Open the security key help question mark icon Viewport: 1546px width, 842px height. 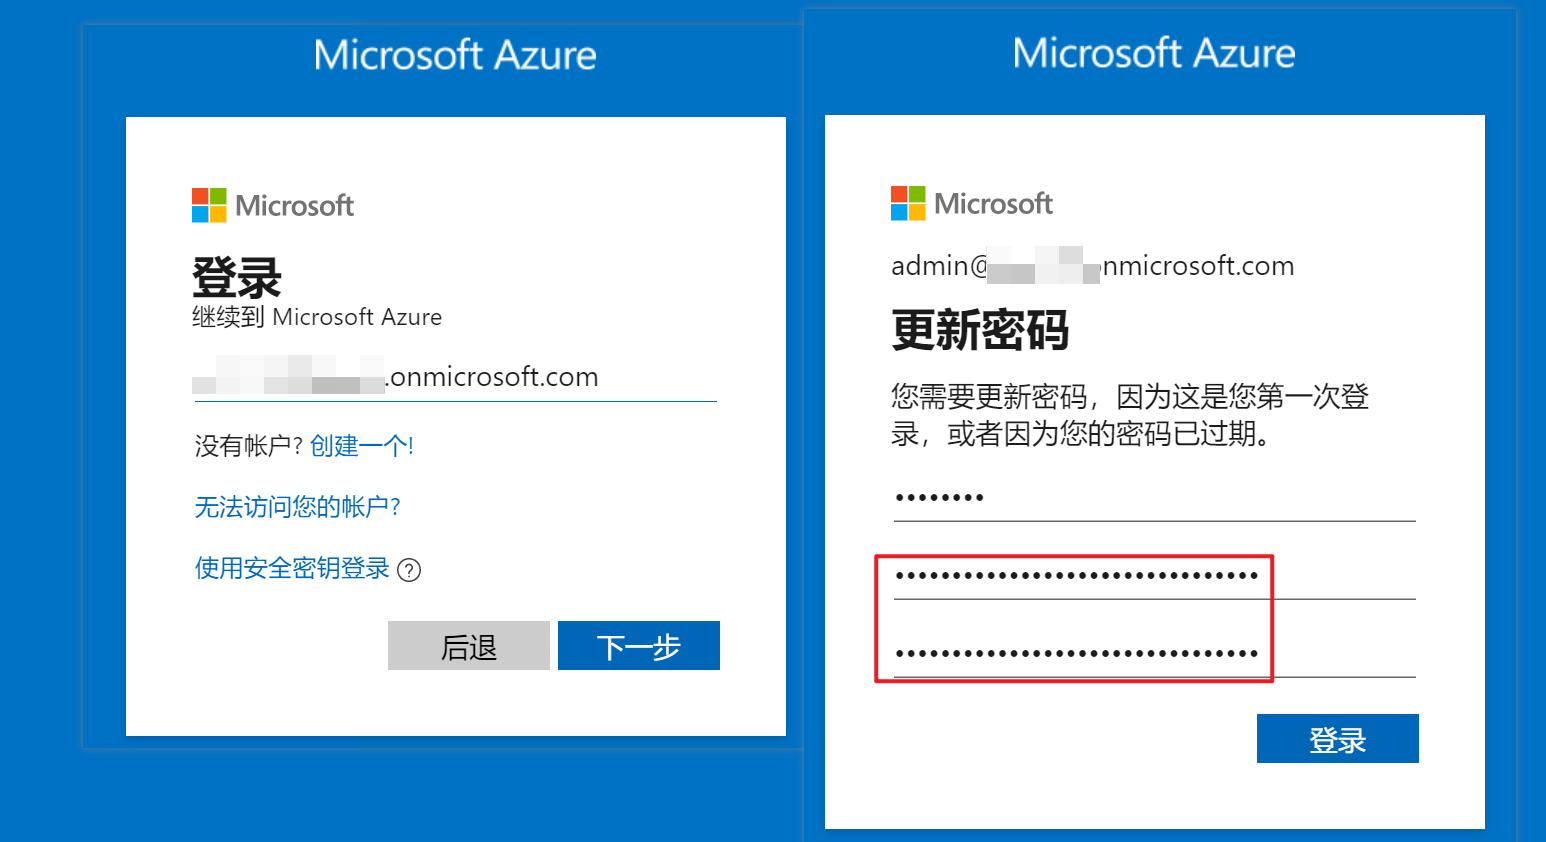pyautogui.click(x=409, y=570)
